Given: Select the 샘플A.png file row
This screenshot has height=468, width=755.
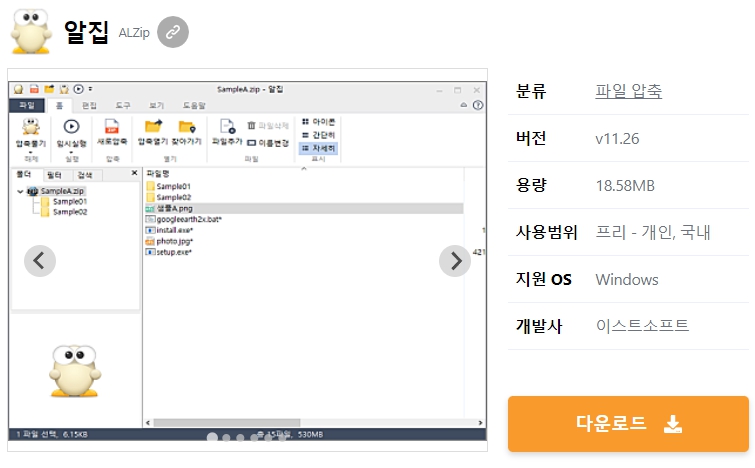Looking at the screenshot, I should pyautogui.click(x=303, y=208).
